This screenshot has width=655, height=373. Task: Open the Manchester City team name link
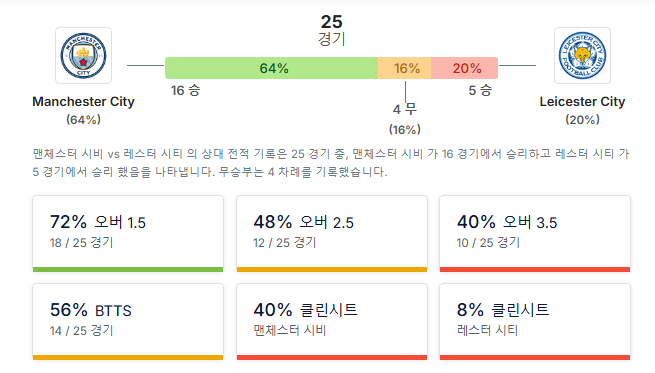click(x=84, y=101)
